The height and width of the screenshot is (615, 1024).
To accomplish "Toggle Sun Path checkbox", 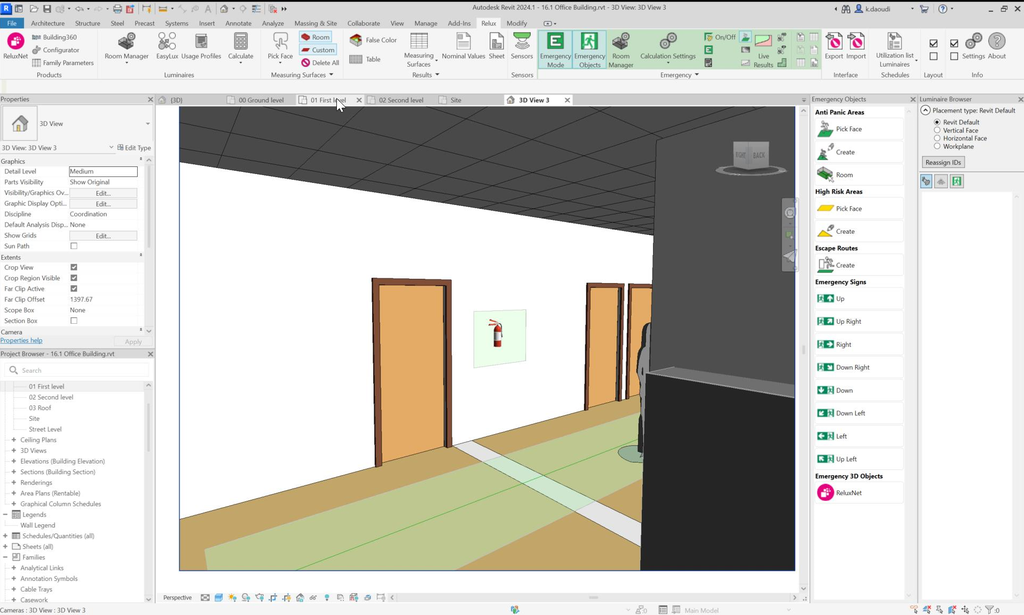I will coord(74,246).
